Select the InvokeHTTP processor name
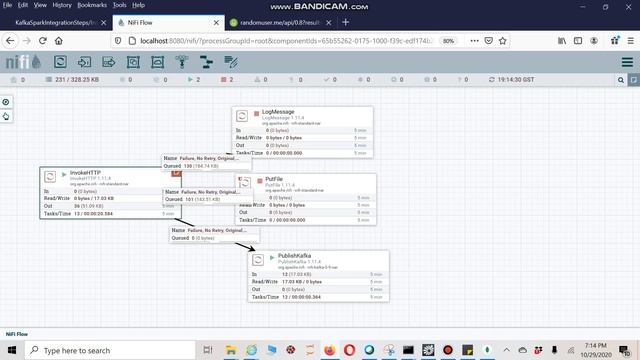Image resolution: width=640 pixels, height=360 pixels. [x=85, y=173]
